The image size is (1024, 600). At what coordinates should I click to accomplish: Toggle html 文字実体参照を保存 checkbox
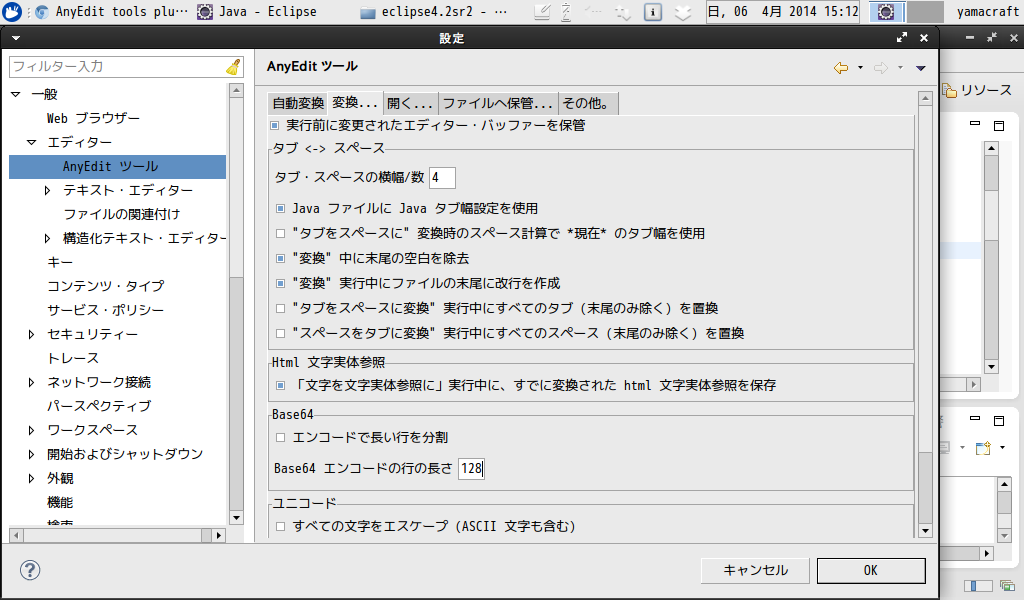[x=280, y=386]
